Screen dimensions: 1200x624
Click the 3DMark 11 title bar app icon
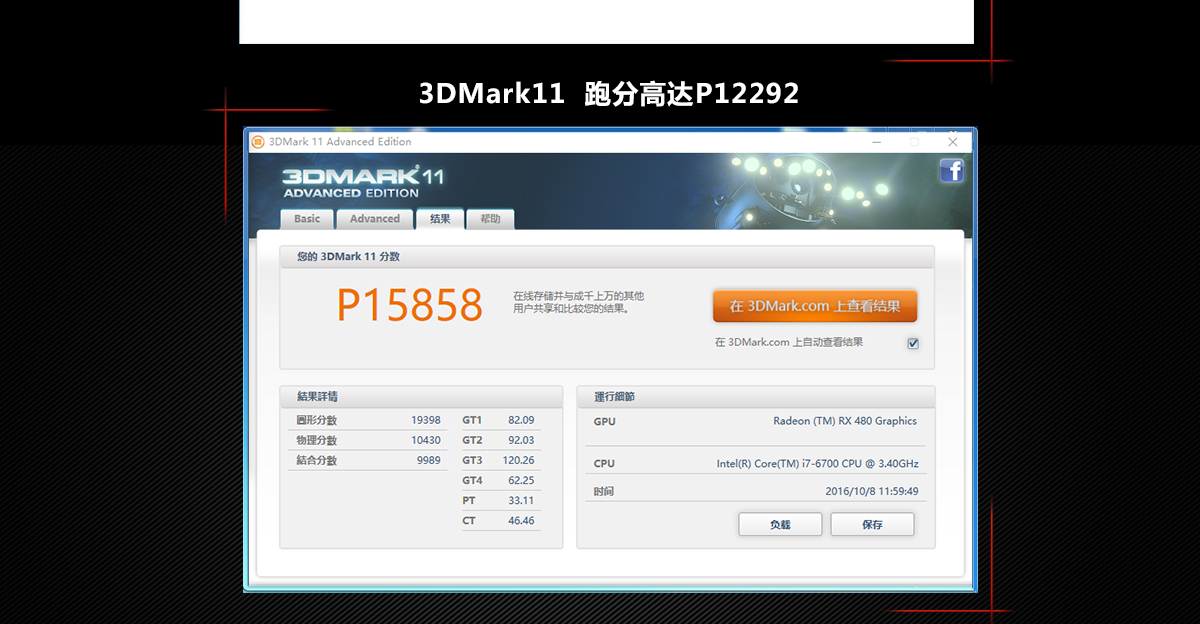(258, 141)
